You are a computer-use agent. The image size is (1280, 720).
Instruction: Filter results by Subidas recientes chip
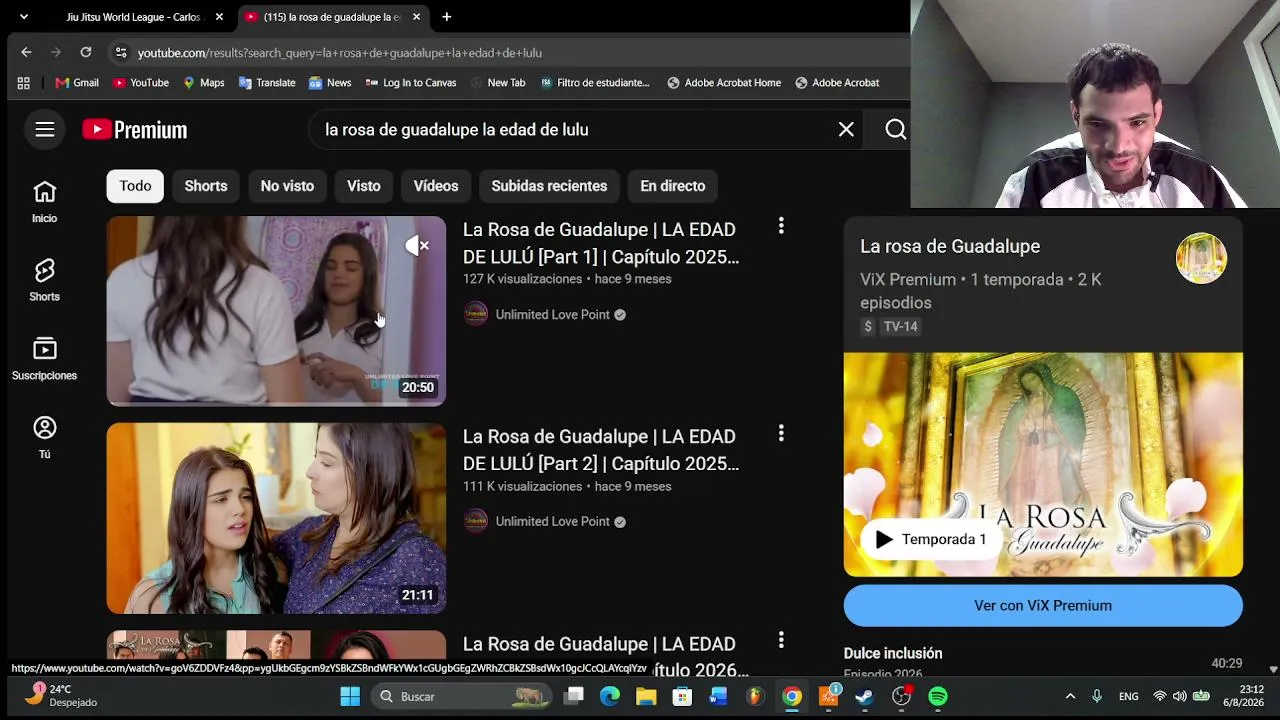549,186
